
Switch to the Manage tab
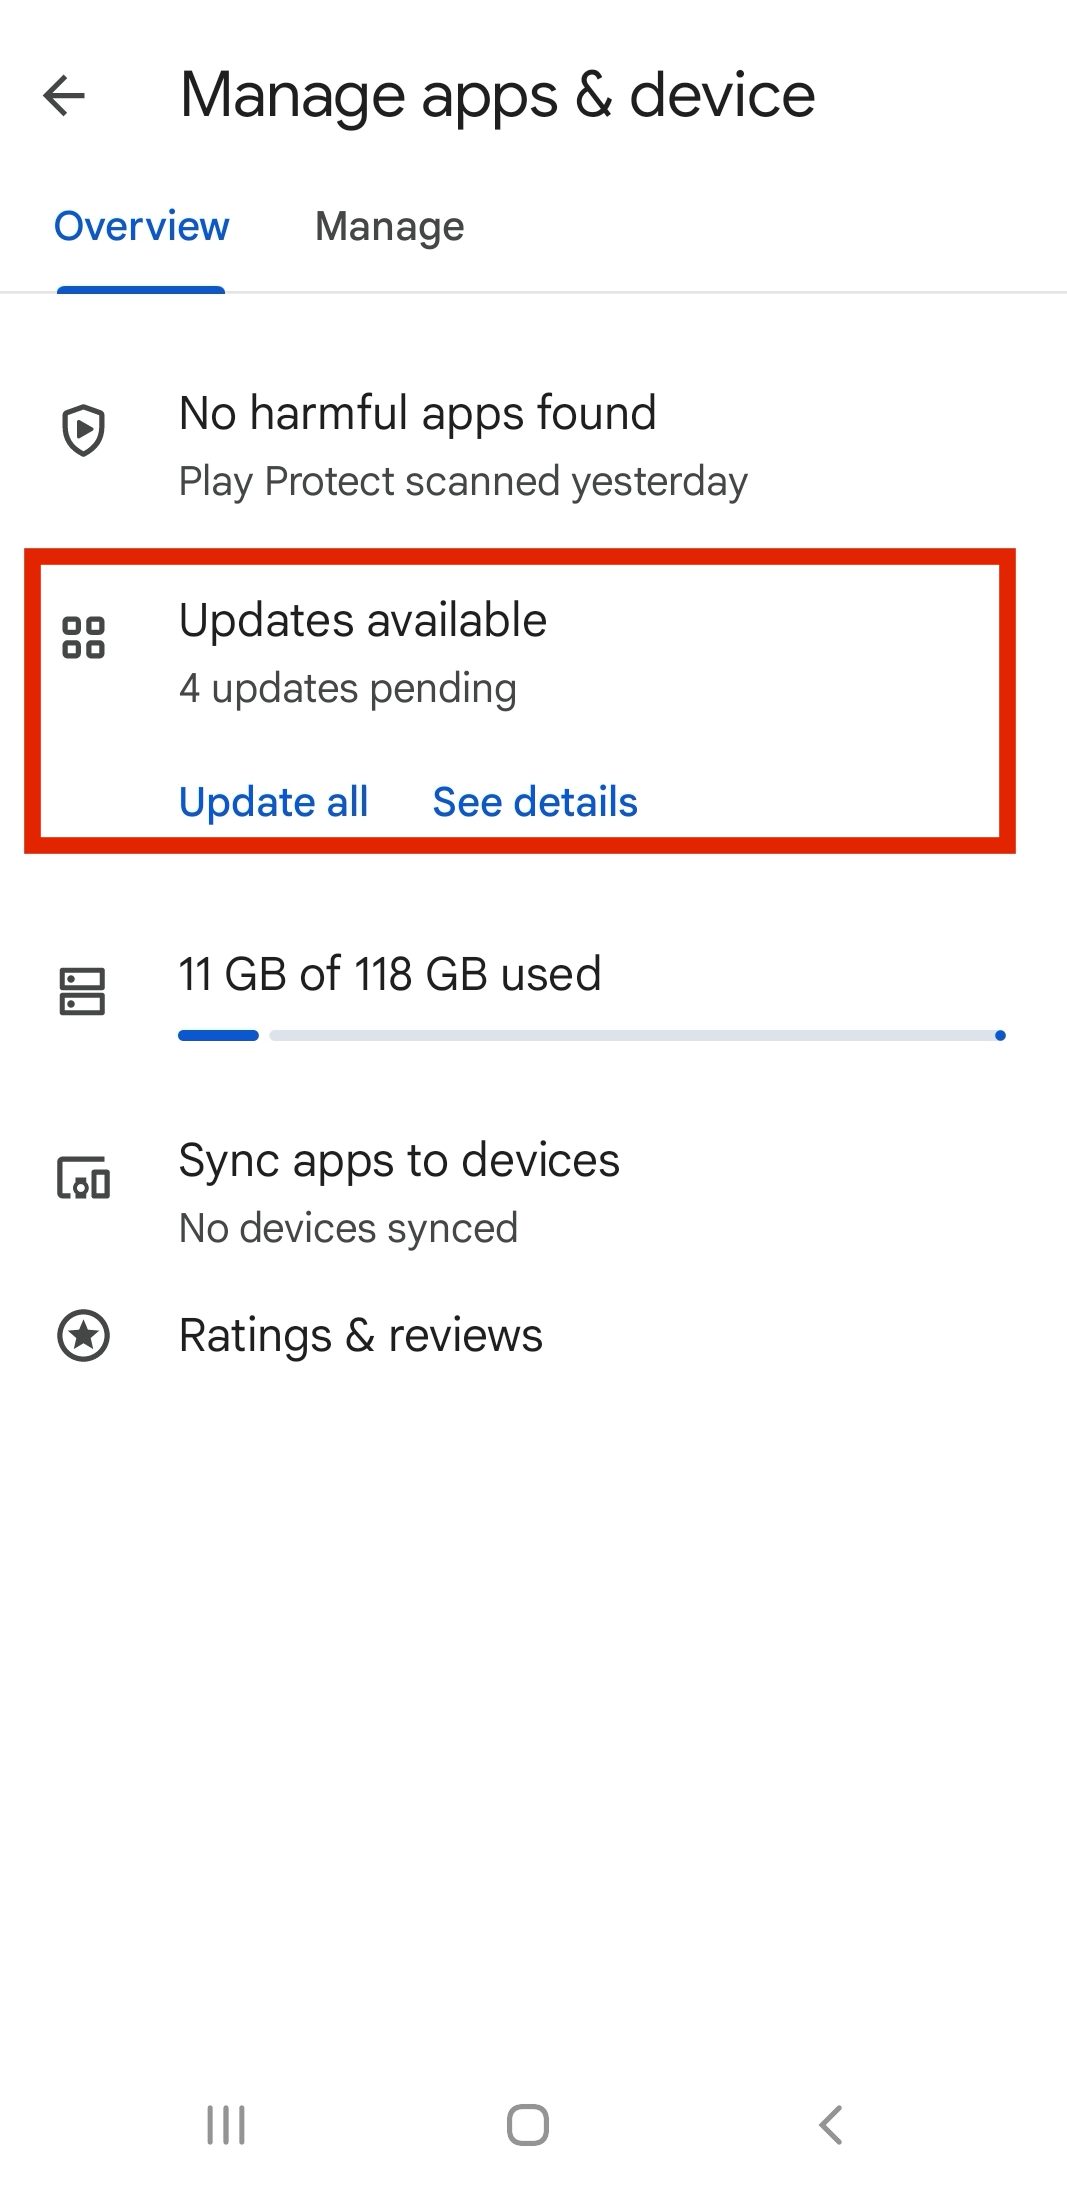(389, 226)
